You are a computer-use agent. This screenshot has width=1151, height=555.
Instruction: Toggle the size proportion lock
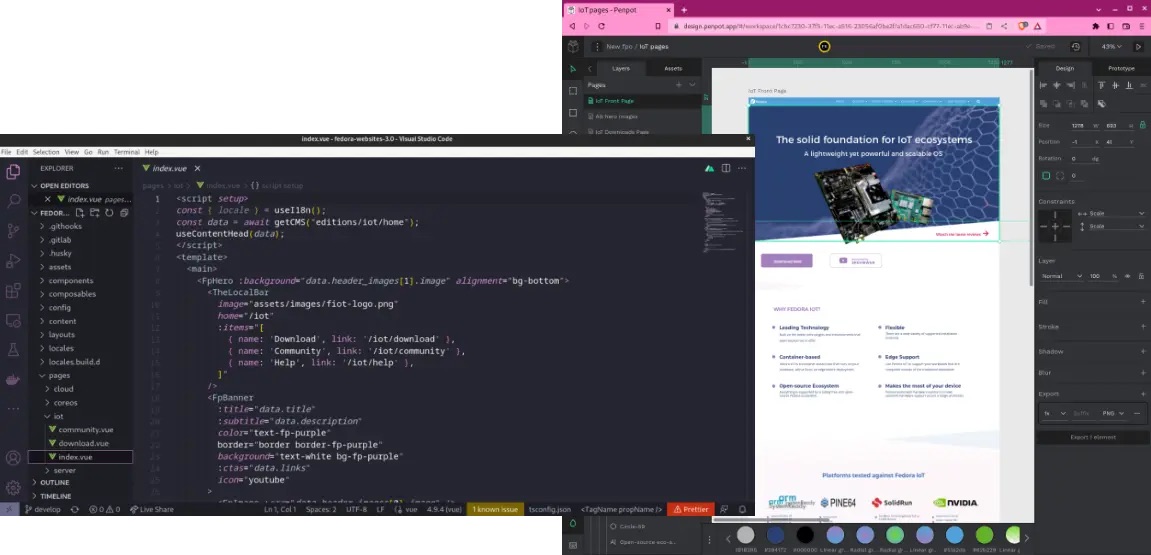pos(1141,126)
